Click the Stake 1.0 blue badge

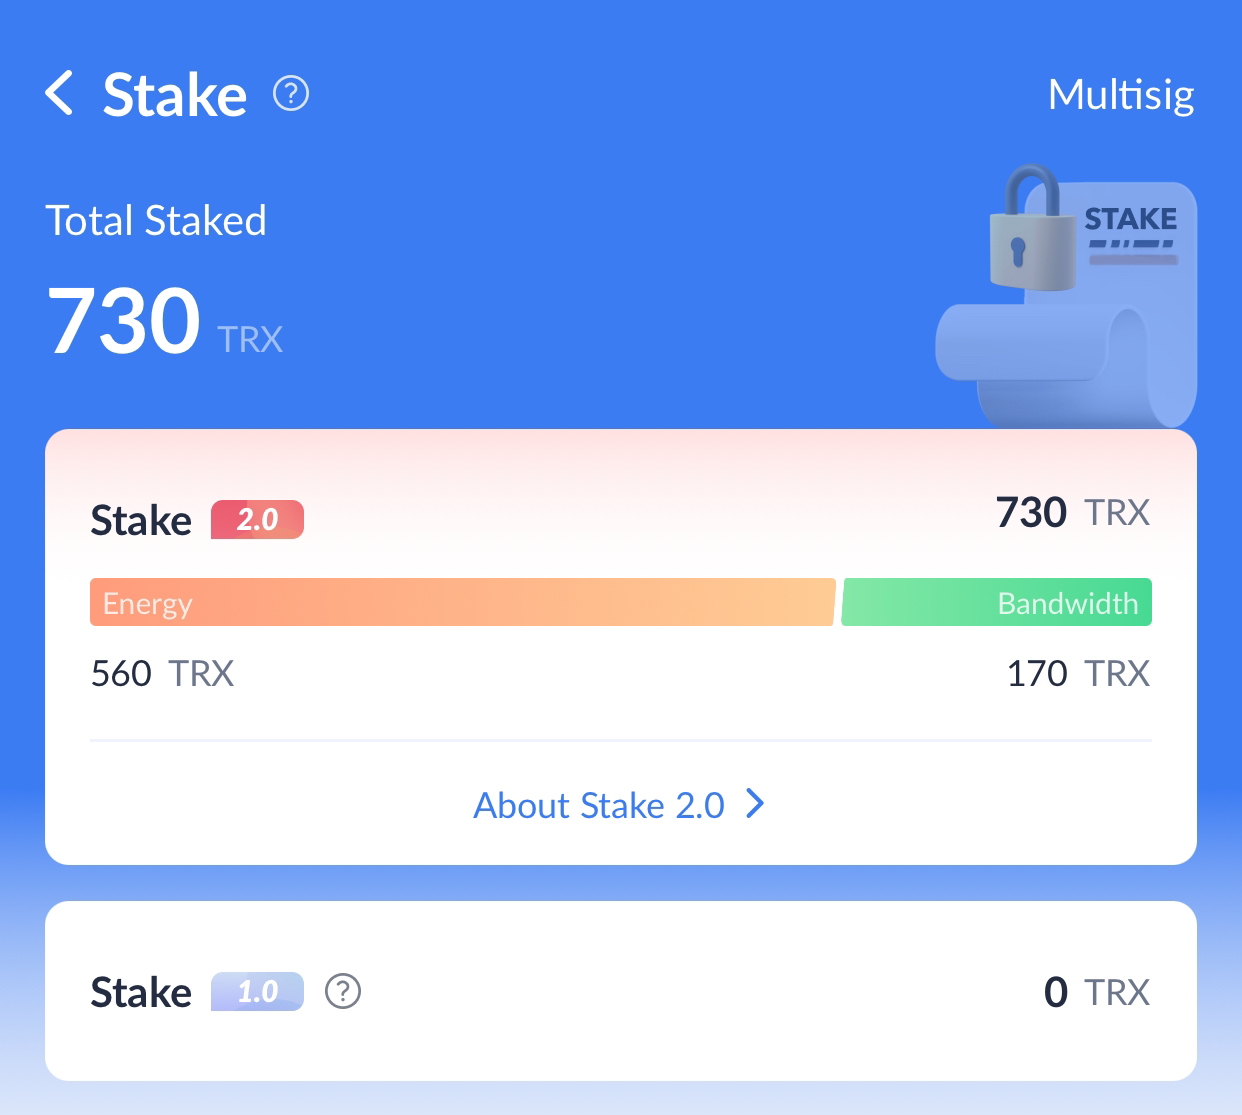pos(257,992)
